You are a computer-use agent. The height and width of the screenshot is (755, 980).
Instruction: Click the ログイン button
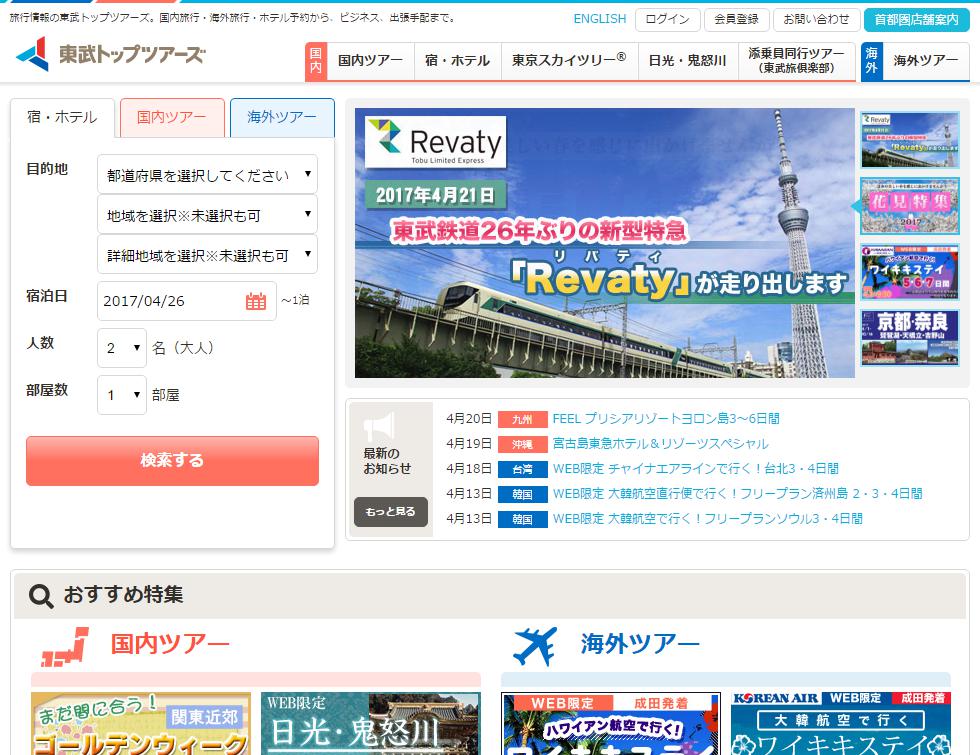coord(667,19)
